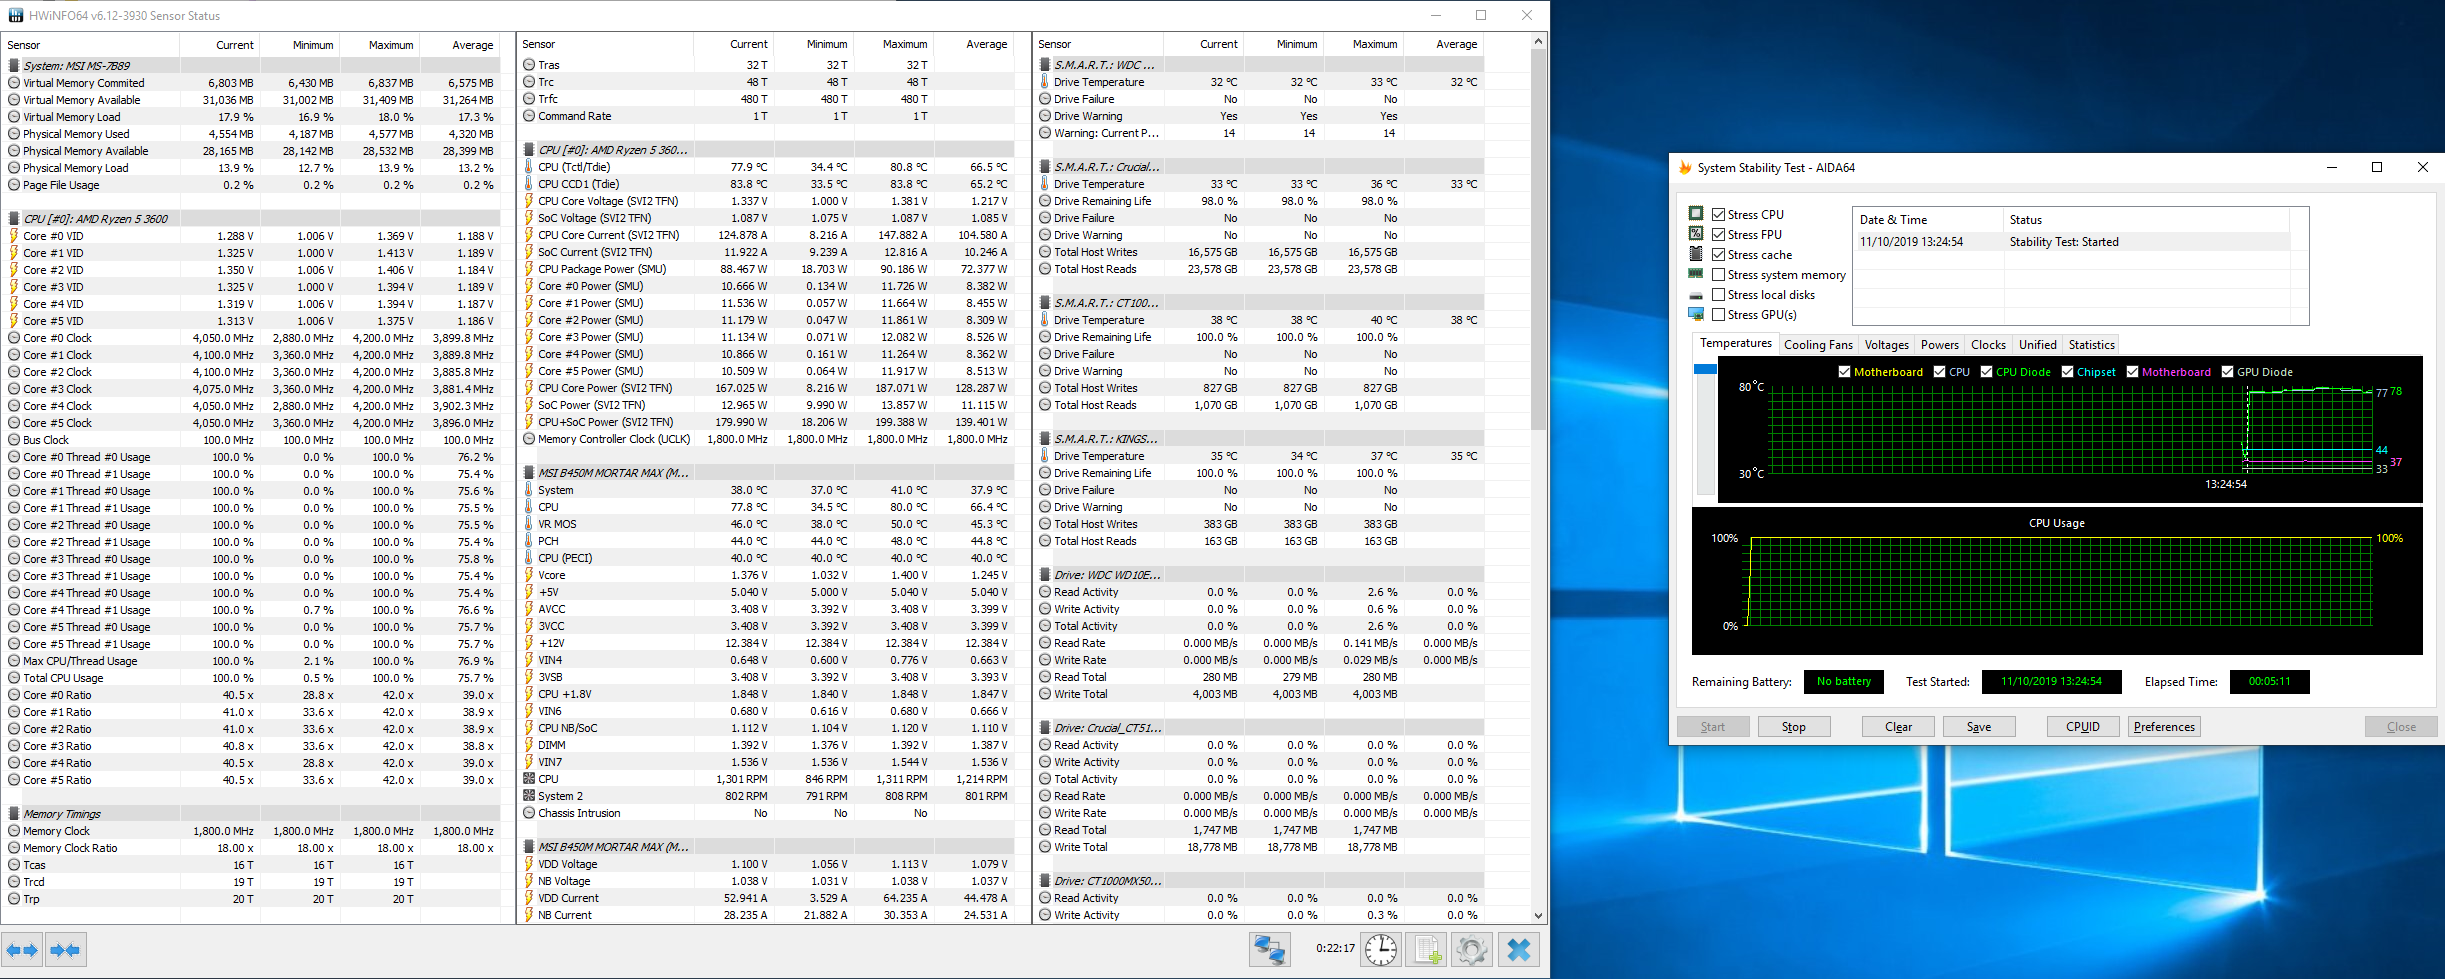Screen dimensions: 2445x979
Task: Click the lightning icon beside Vcore
Action: (528, 575)
